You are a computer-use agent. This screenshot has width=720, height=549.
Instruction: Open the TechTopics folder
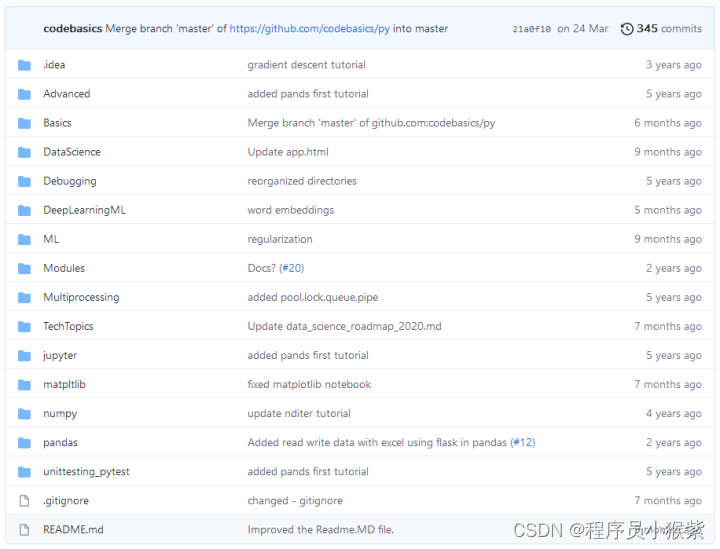[68, 326]
